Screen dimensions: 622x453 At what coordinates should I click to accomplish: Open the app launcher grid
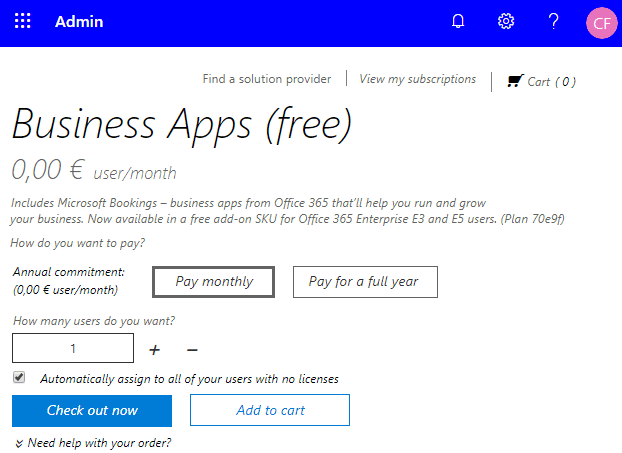tap(23, 21)
